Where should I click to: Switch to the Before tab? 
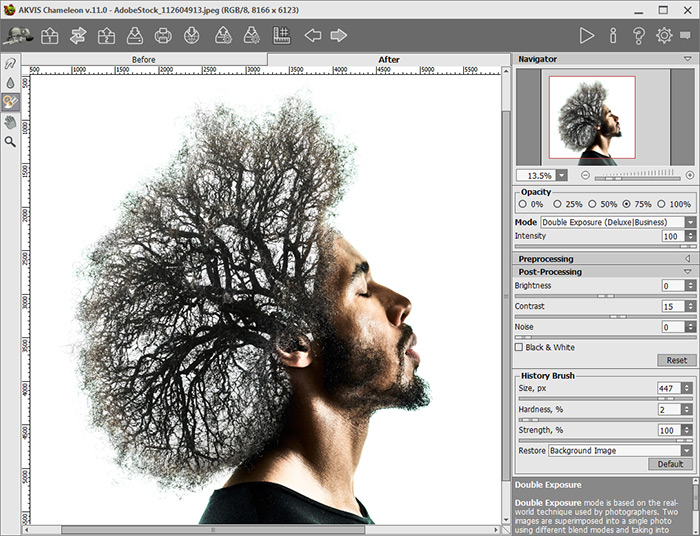[x=144, y=59]
